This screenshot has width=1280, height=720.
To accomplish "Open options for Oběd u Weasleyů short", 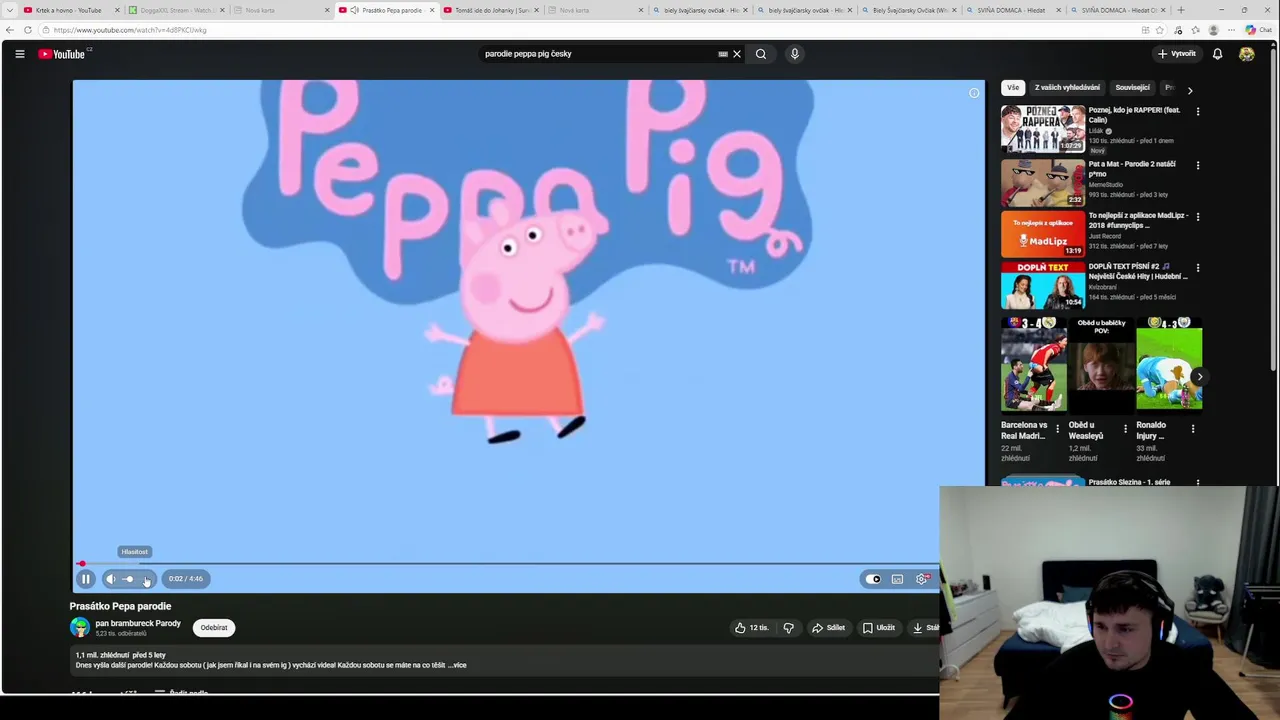I will [x=1125, y=428].
